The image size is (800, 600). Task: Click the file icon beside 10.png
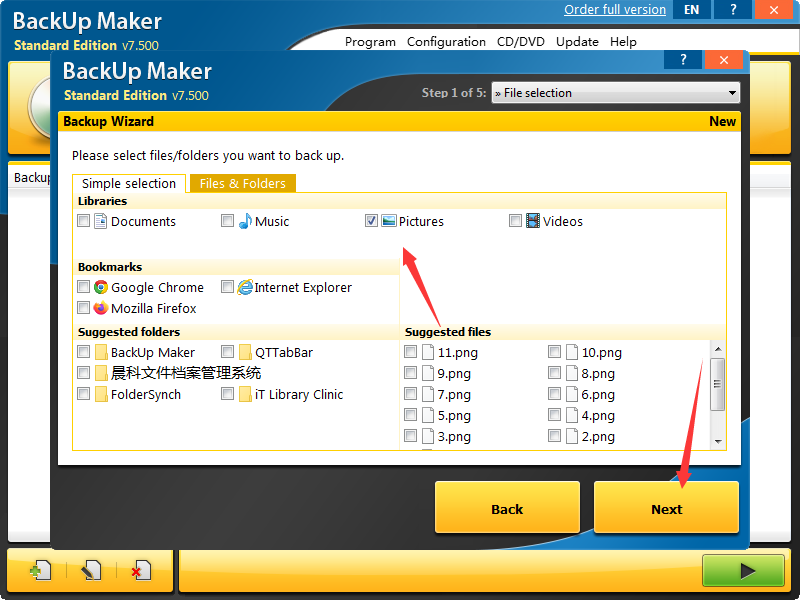point(572,353)
